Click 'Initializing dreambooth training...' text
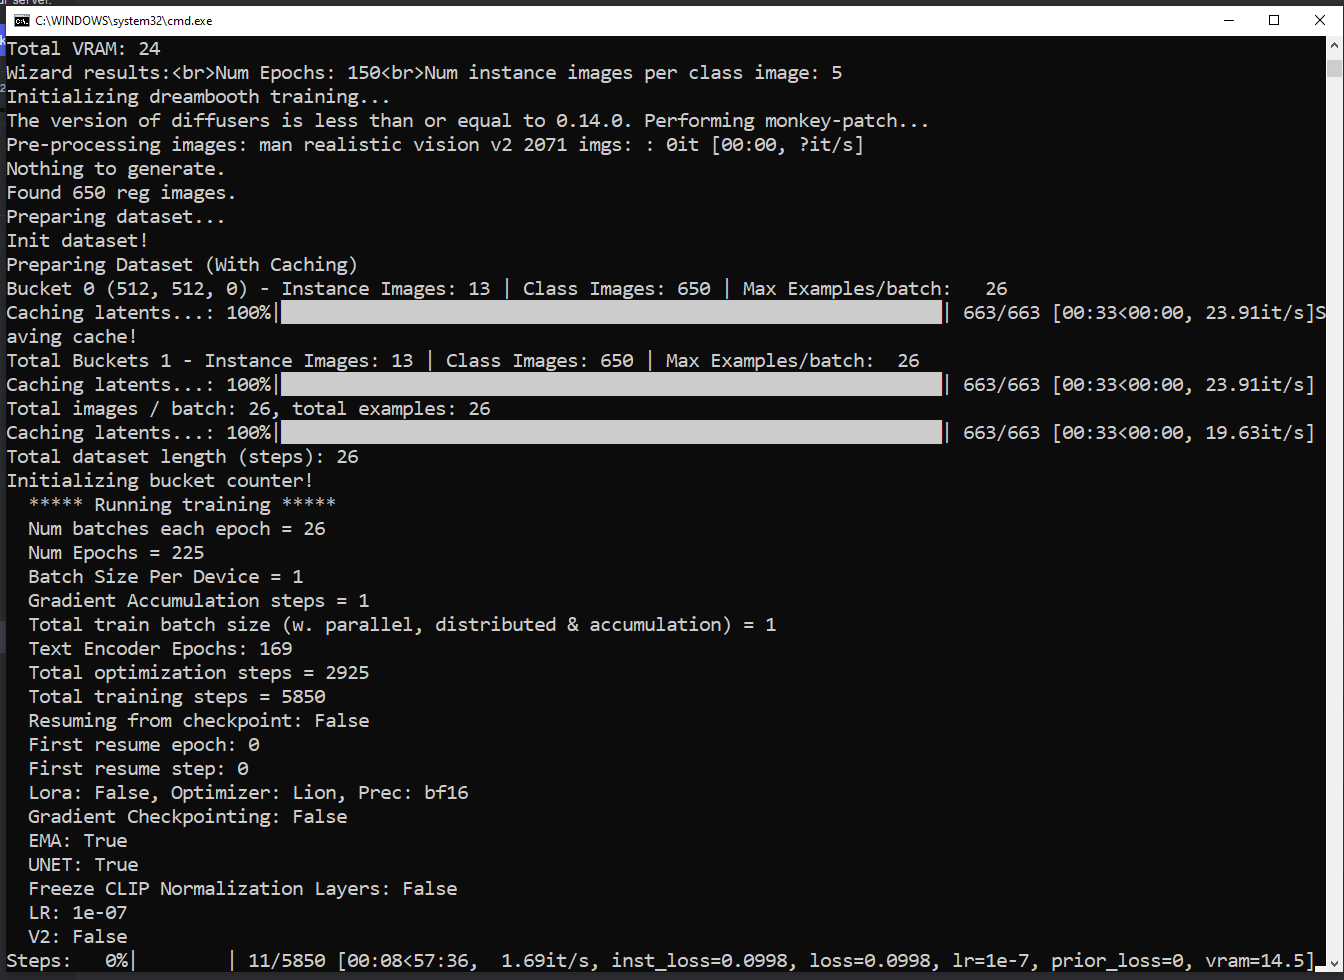1344x980 pixels. [198, 97]
